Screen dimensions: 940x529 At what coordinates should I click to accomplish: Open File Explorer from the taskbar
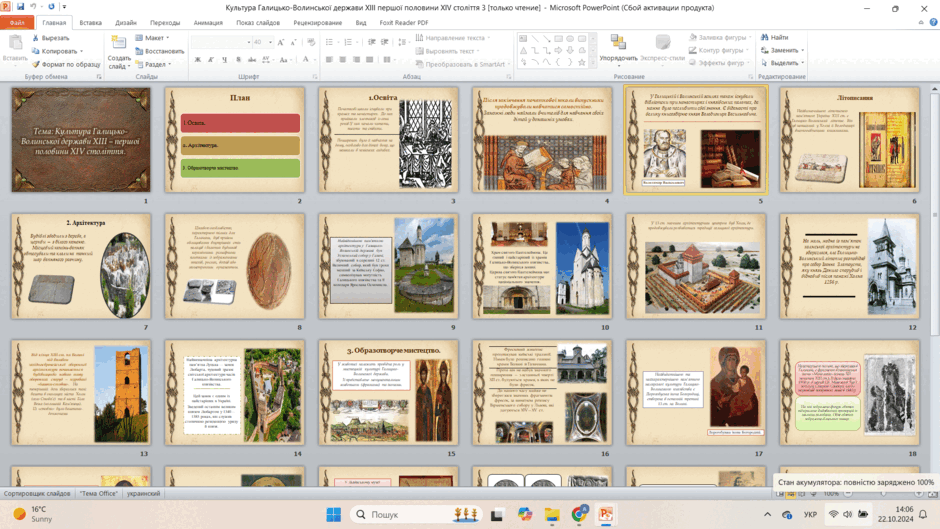click(x=552, y=514)
